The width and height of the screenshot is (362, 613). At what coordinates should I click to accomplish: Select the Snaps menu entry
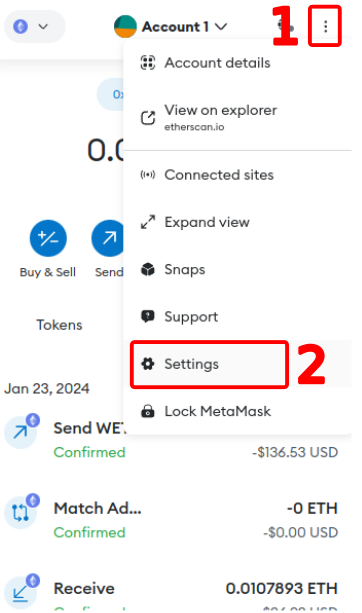[238, 269]
